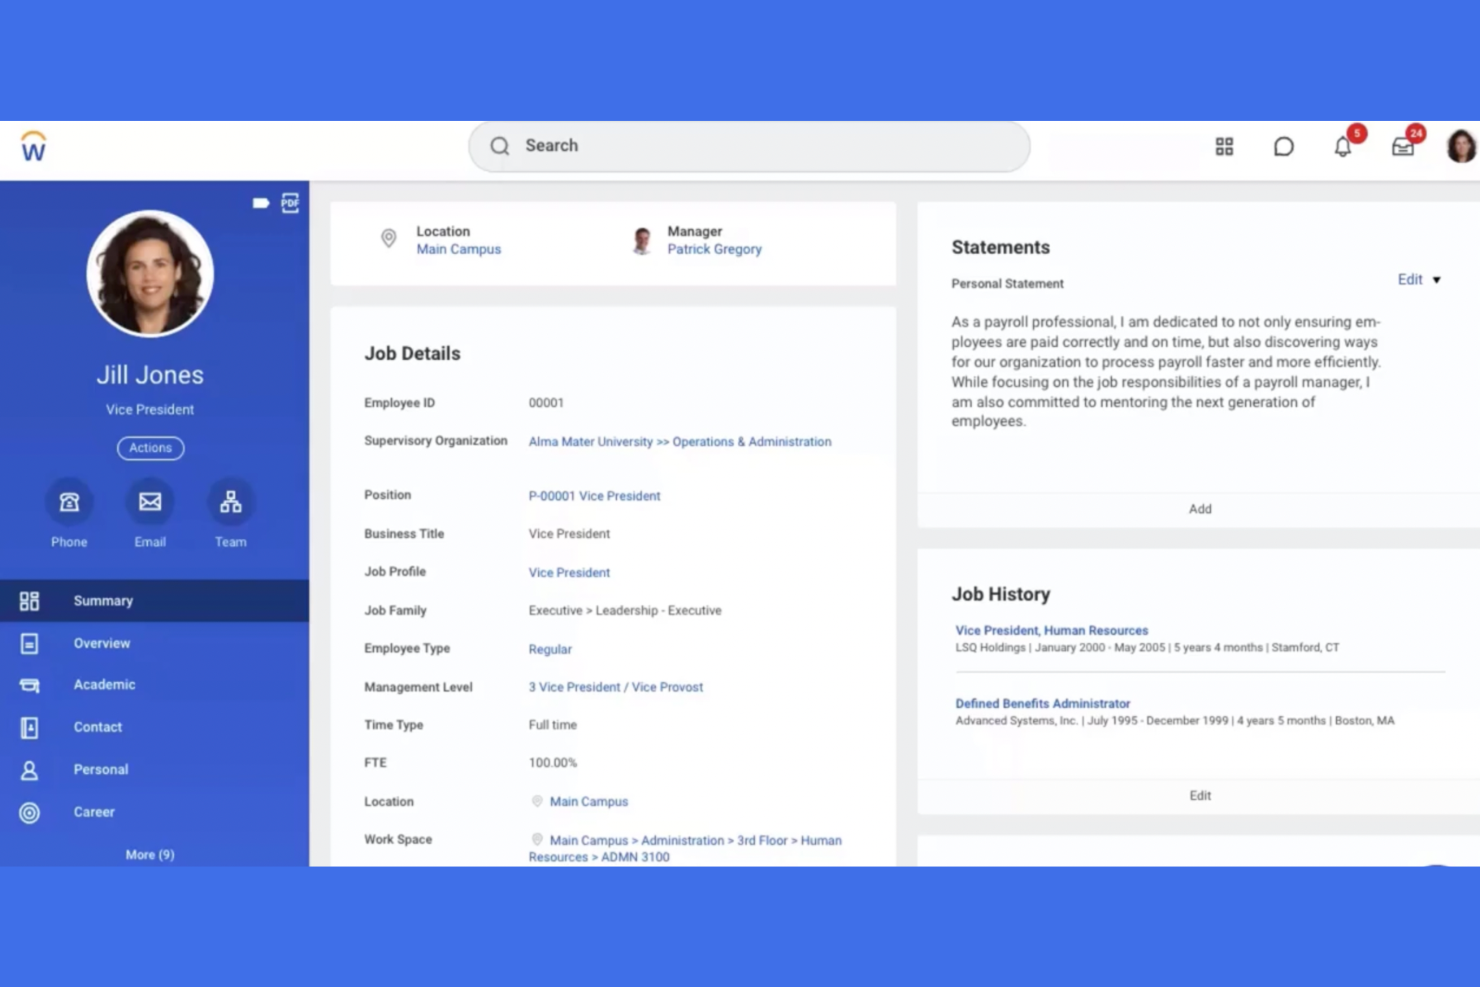Select the Full time value
This screenshot has width=1480, height=987.
point(553,725)
